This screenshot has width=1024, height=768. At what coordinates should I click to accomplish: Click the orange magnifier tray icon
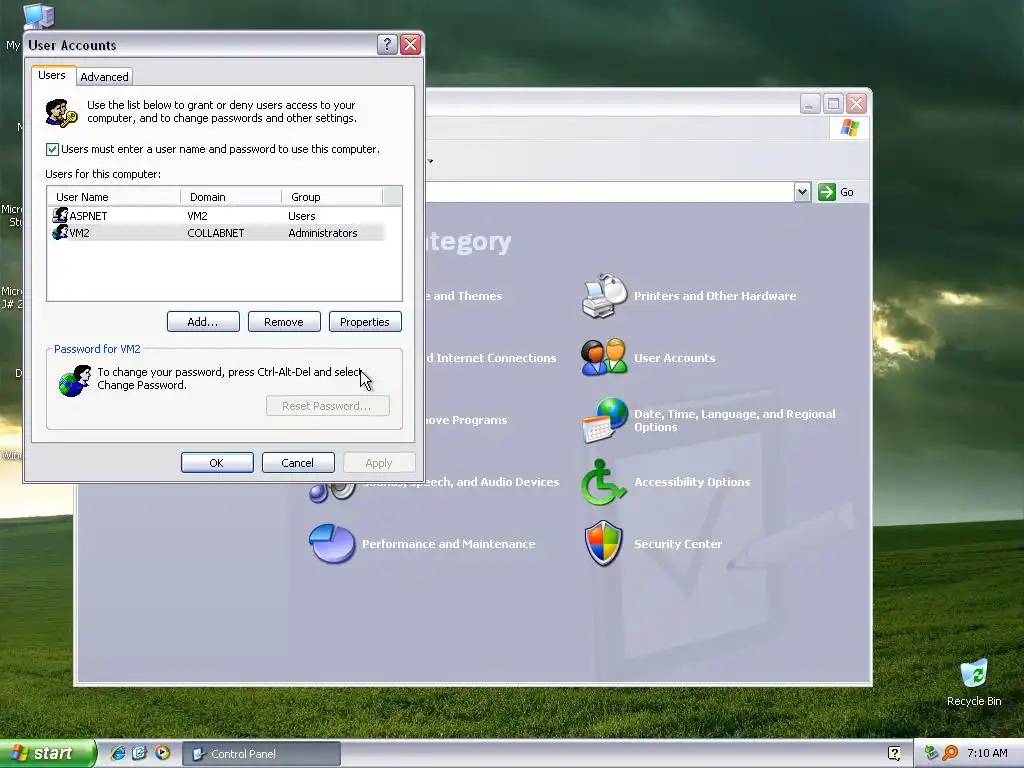[x=950, y=753]
